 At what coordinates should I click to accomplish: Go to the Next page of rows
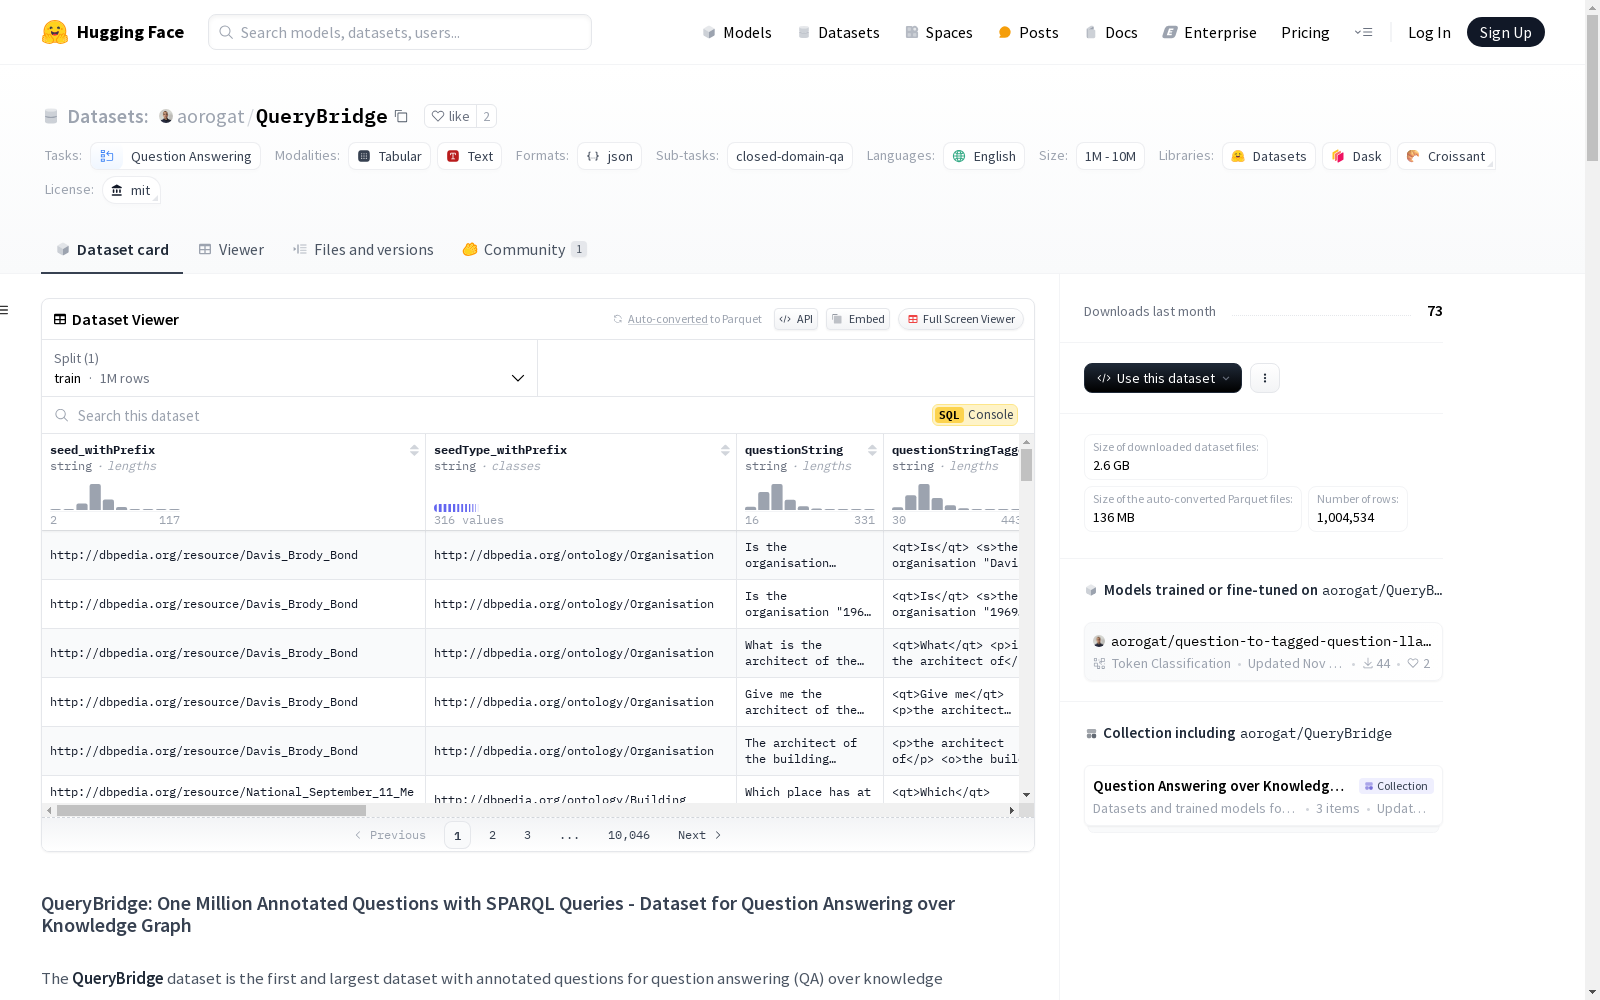pos(699,835)
